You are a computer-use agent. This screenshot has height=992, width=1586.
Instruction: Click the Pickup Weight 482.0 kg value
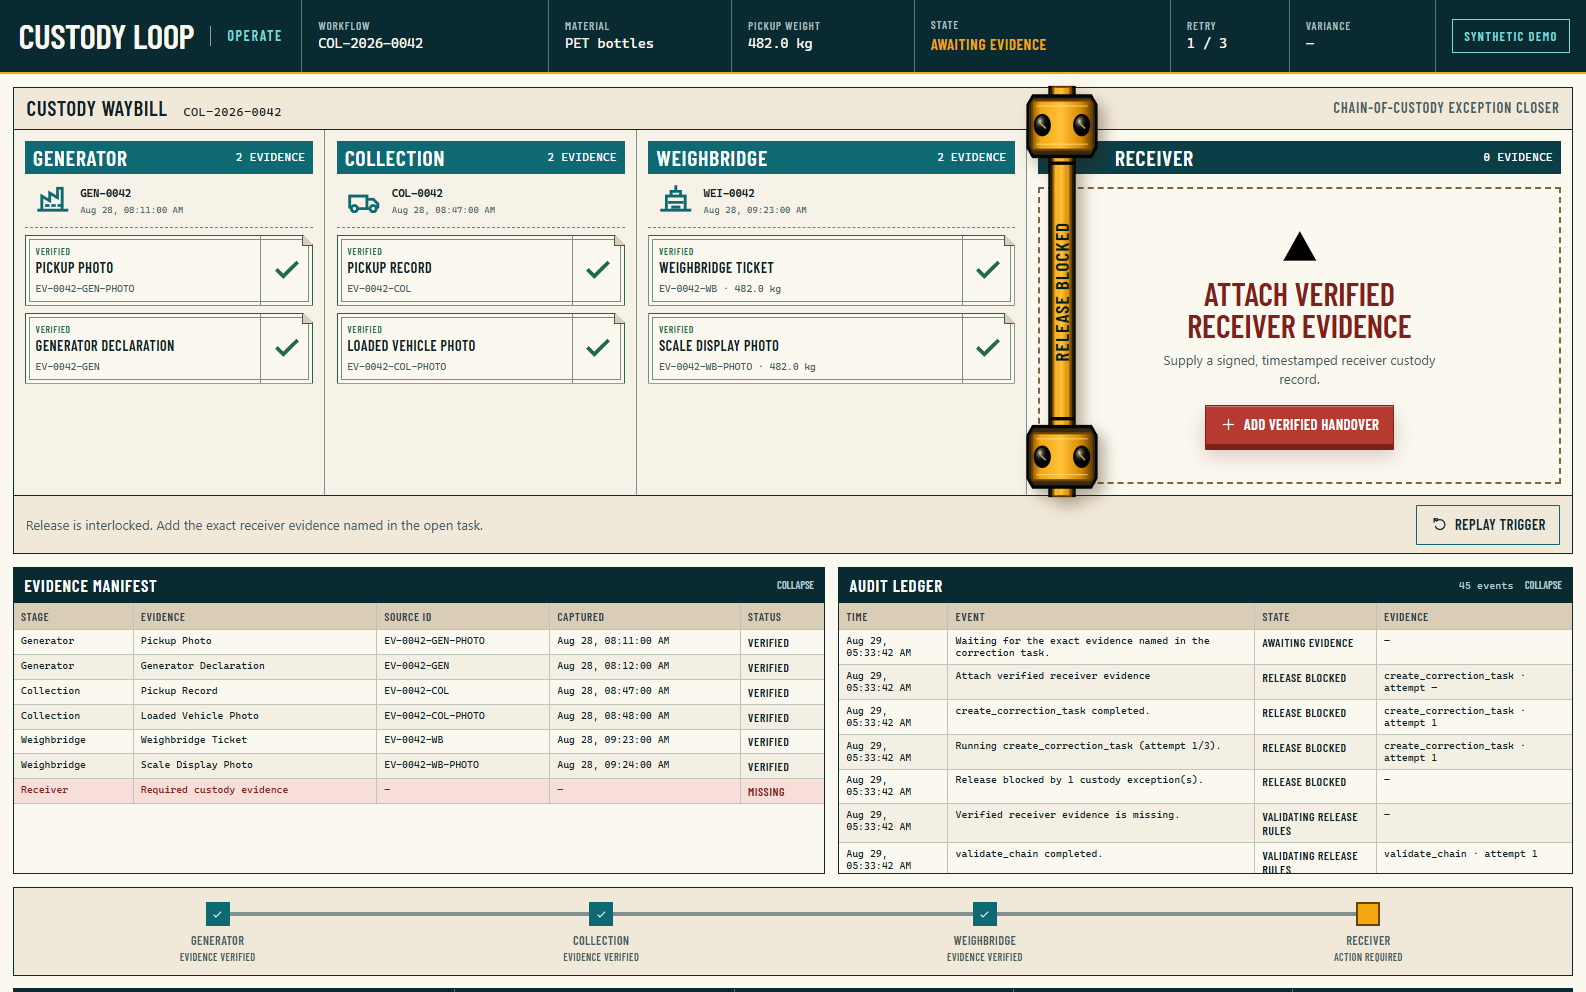[780, 44]
